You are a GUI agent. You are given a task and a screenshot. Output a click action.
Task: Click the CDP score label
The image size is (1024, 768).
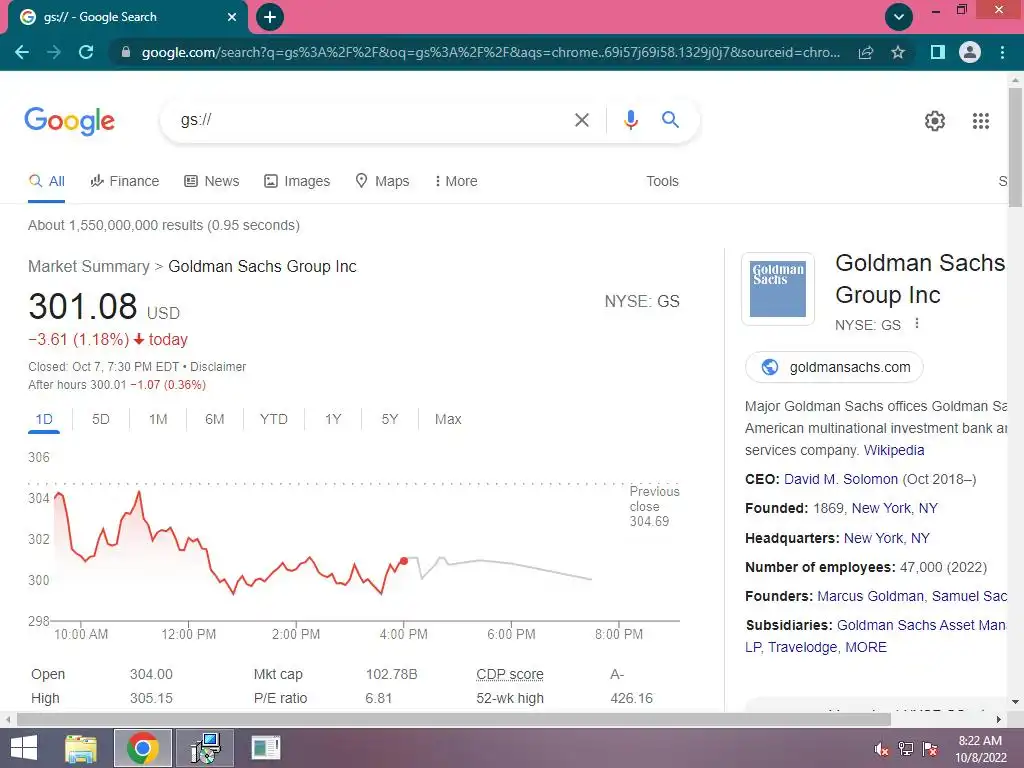[509, 675]
